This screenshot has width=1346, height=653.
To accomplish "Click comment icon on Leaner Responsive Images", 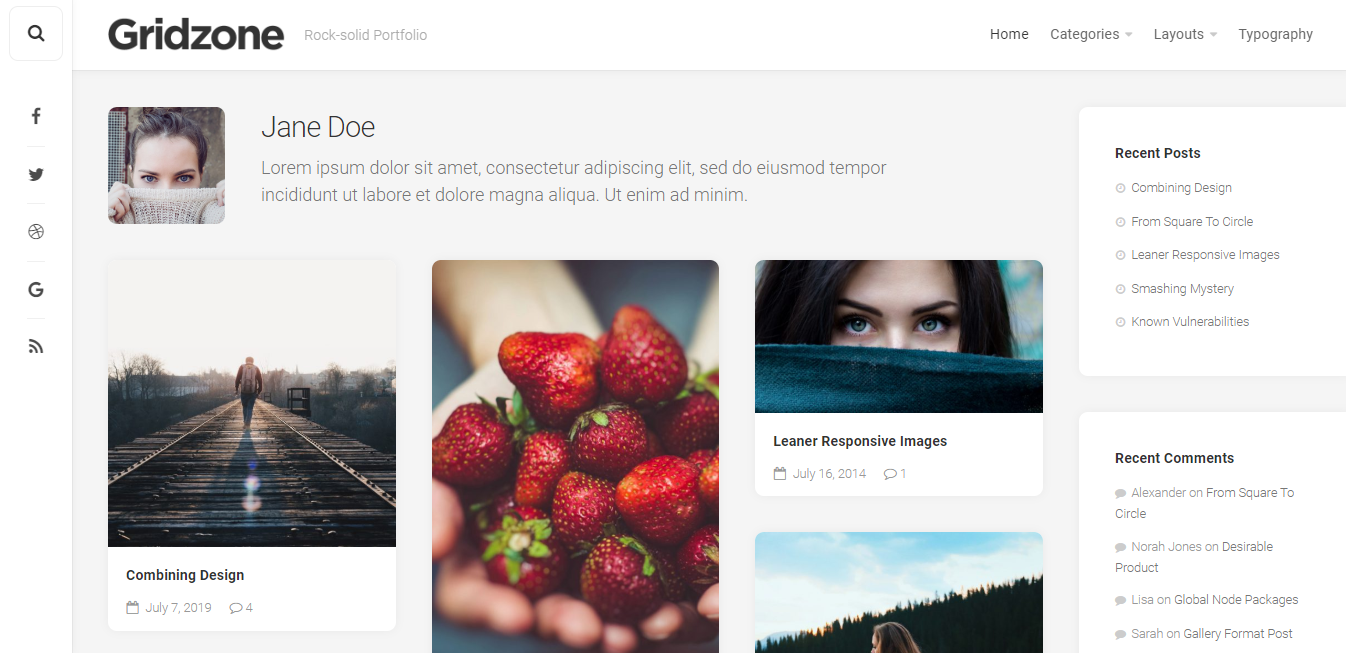I will coord(890,474).
